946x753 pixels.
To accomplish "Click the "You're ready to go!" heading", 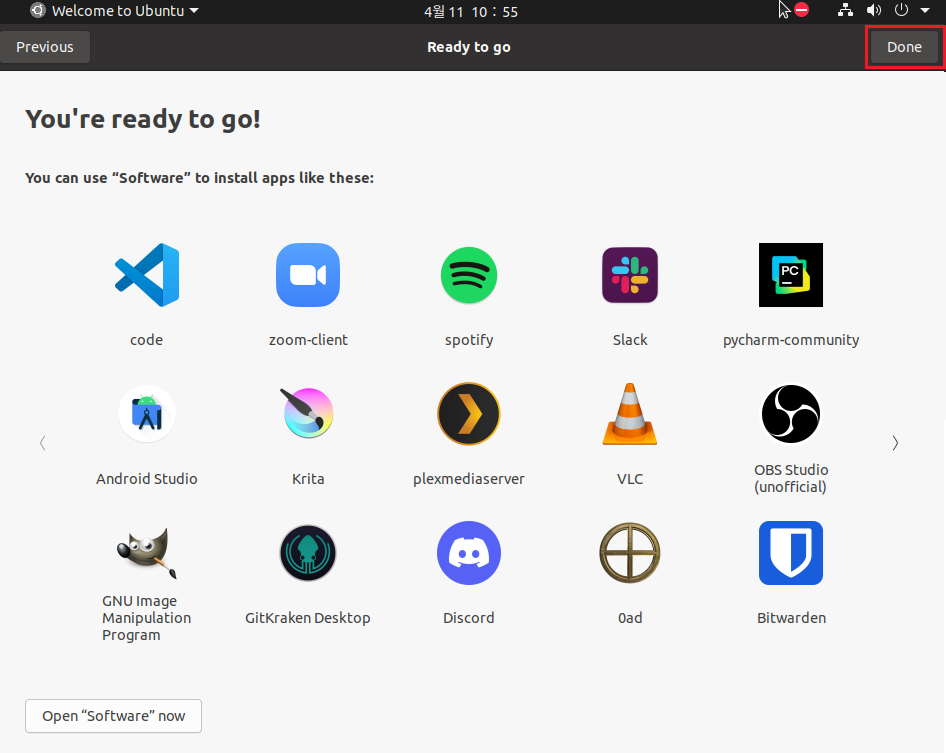I will 143,119.
